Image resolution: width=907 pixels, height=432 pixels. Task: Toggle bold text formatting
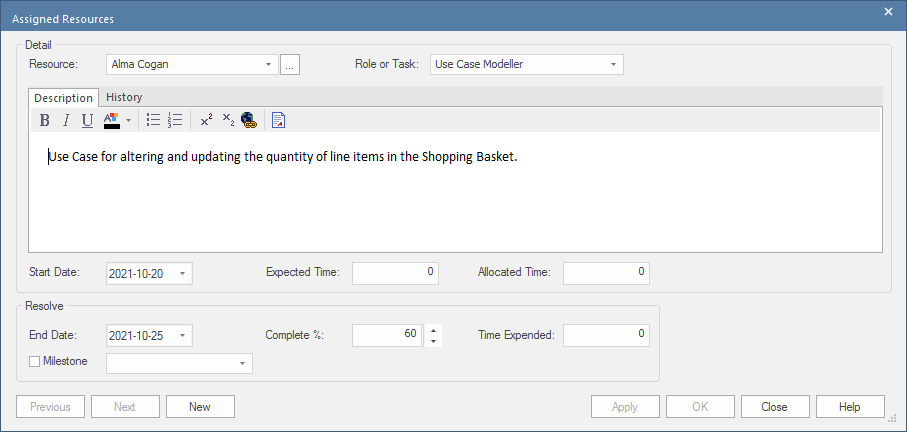click(44, 120)
